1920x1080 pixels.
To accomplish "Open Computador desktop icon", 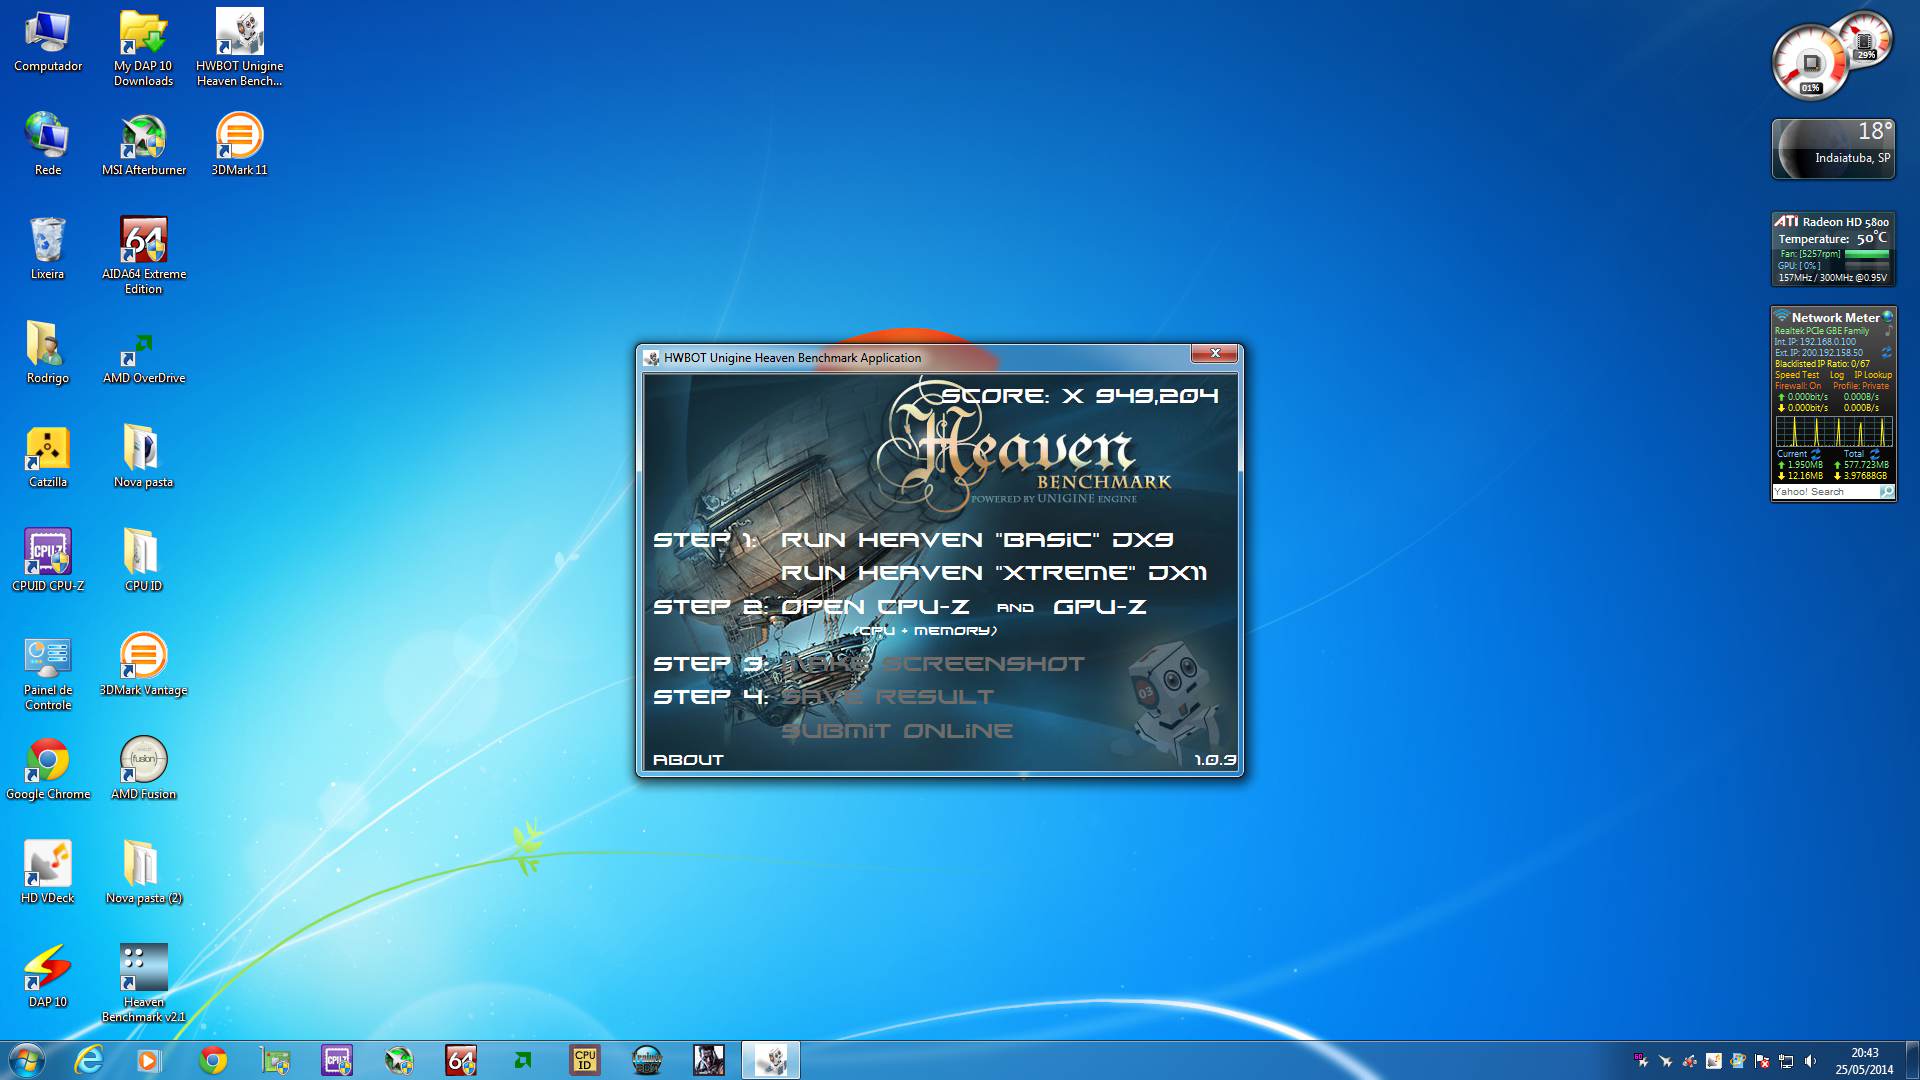I will point(48,42).
